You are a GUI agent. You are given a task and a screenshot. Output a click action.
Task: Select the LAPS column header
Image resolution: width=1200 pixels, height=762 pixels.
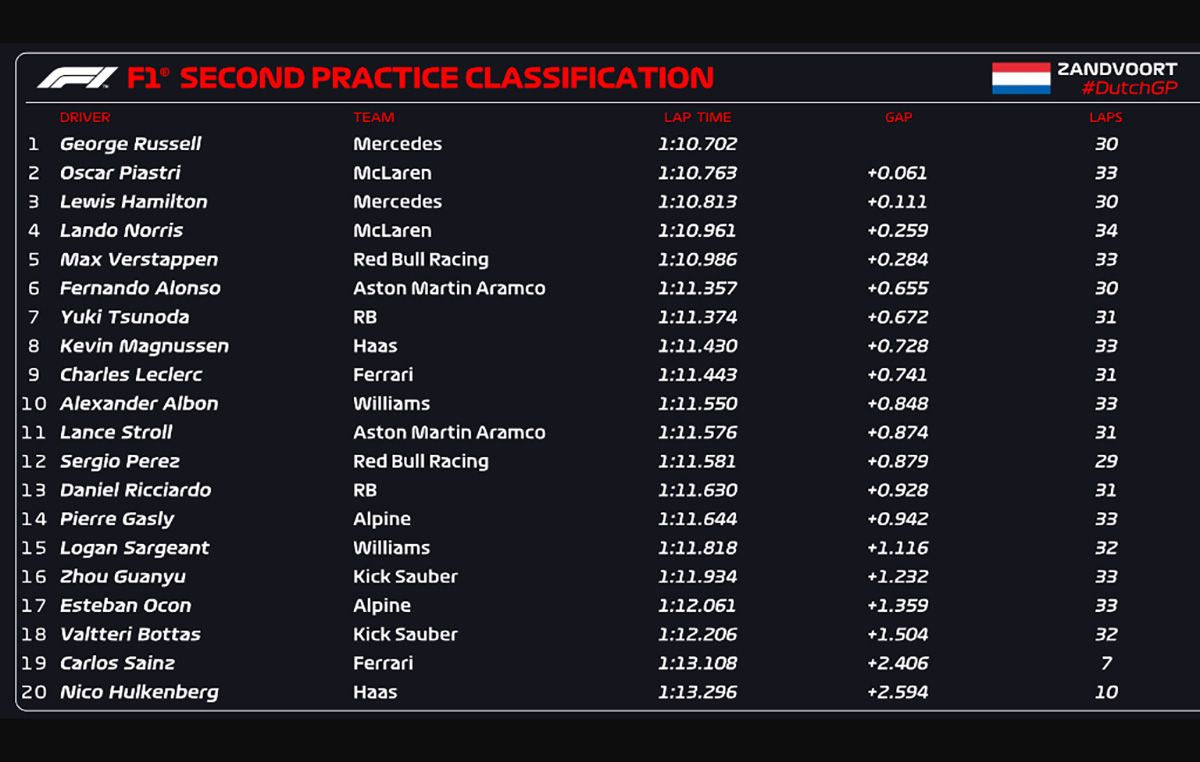(1105, 117)
